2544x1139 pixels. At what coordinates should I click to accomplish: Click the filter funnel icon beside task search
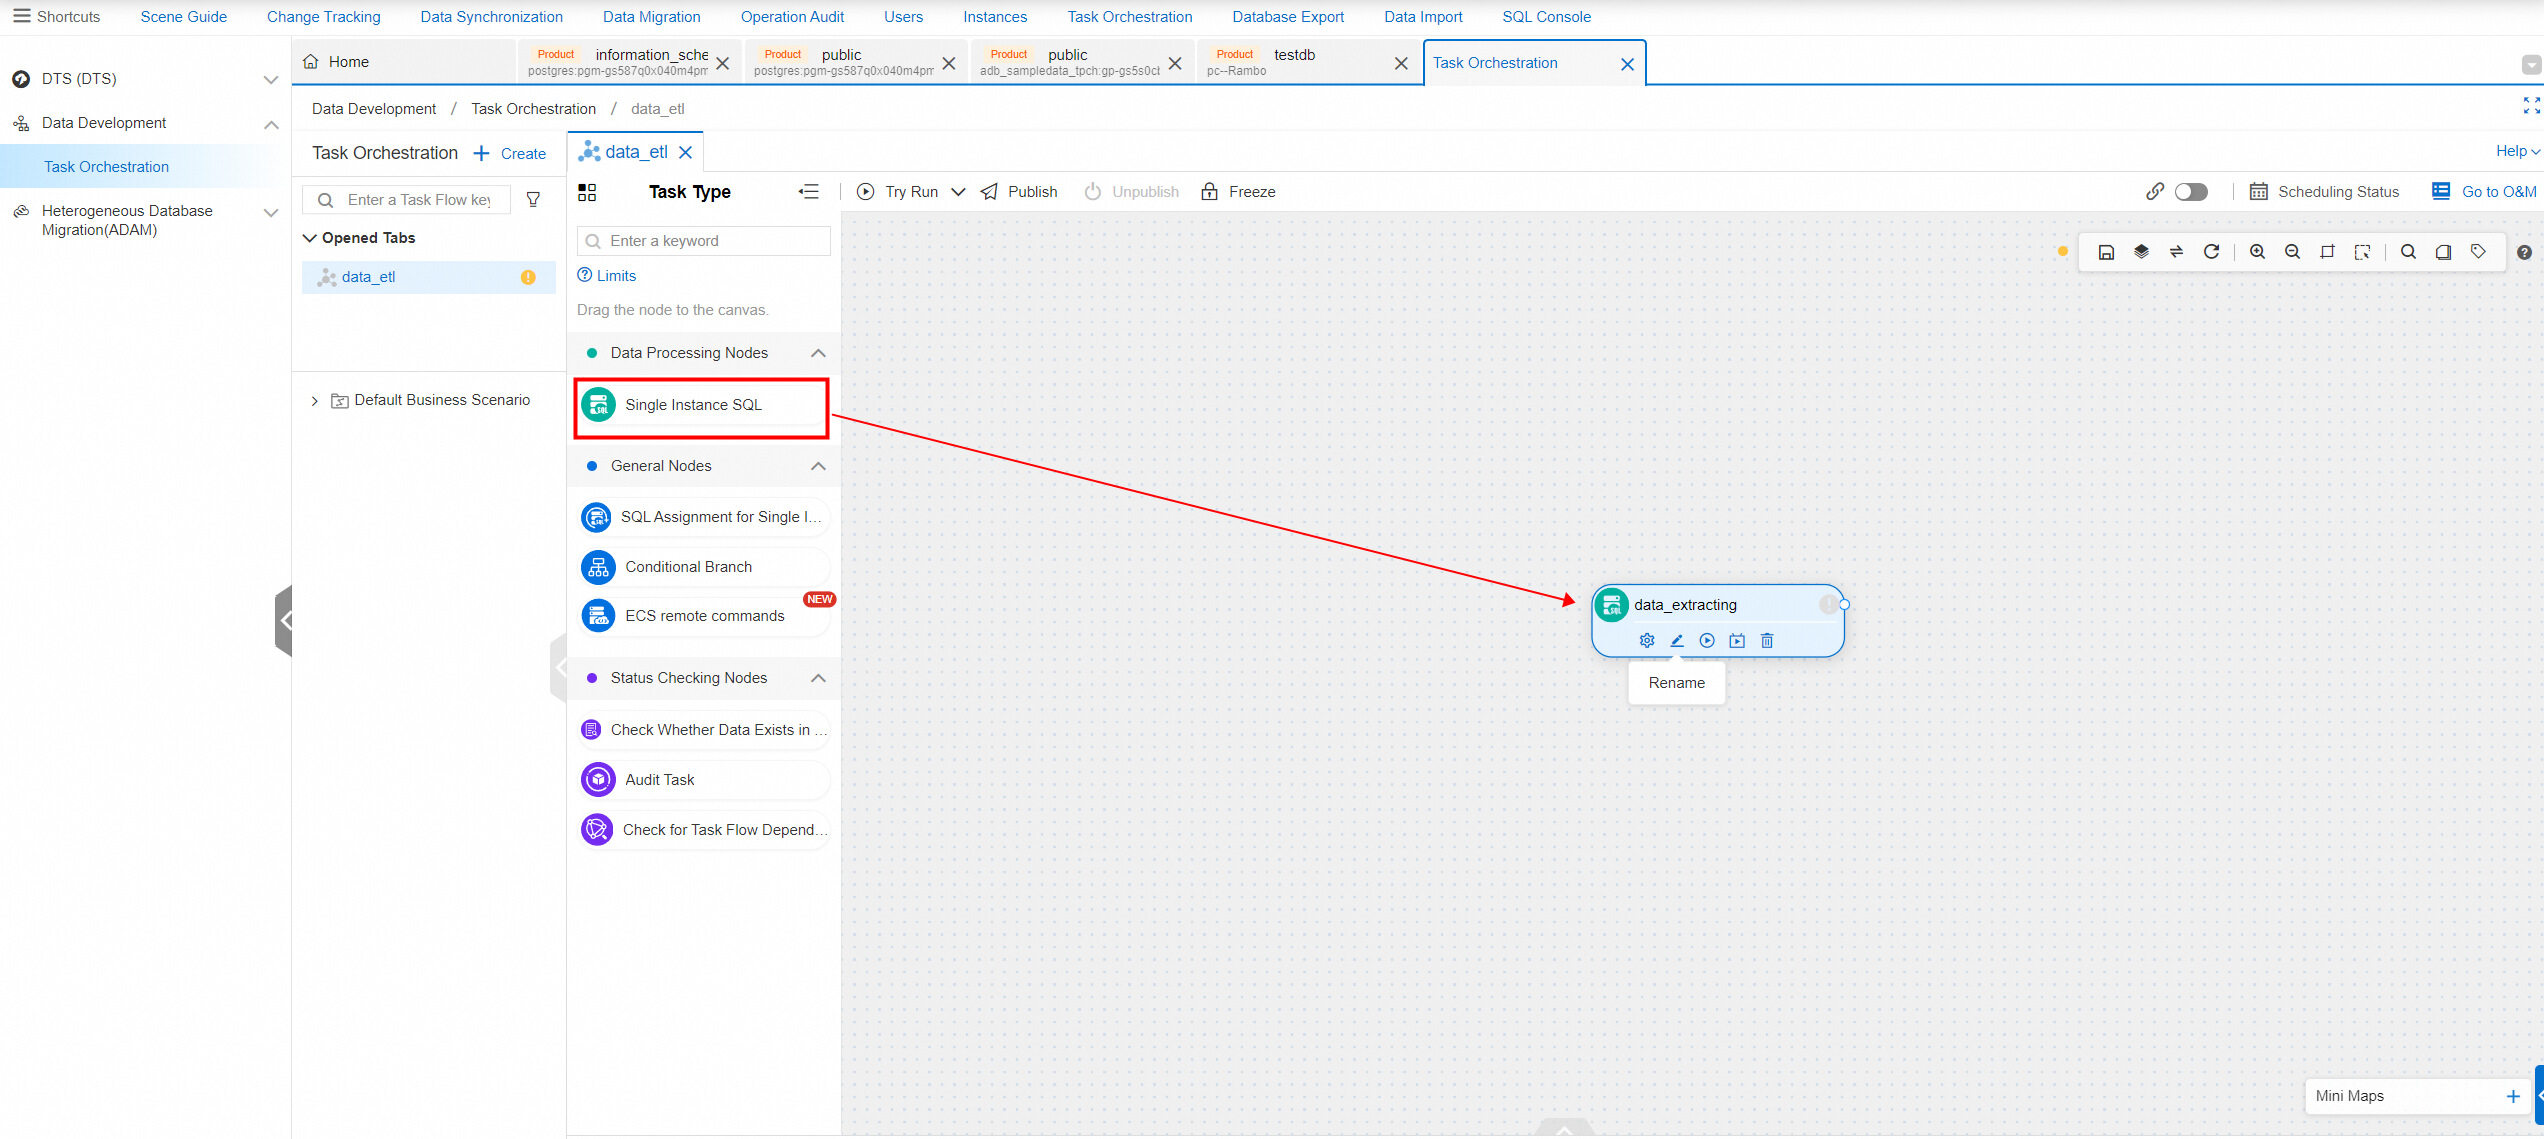[x=533, y=200]
